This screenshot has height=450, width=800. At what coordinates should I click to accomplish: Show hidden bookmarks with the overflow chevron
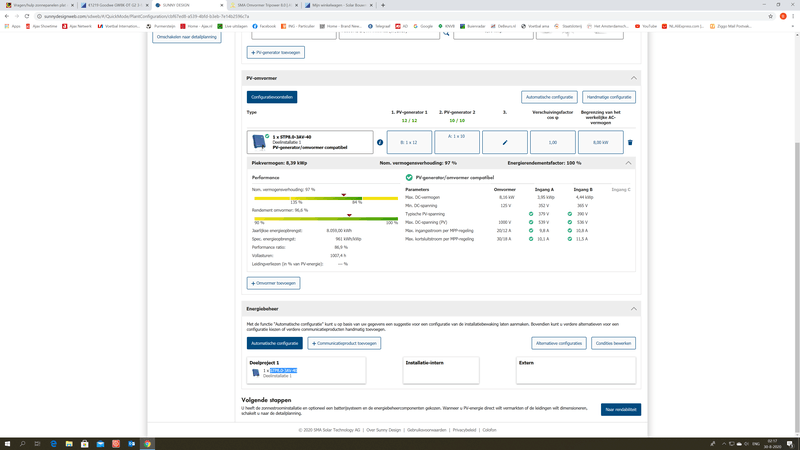793,26
